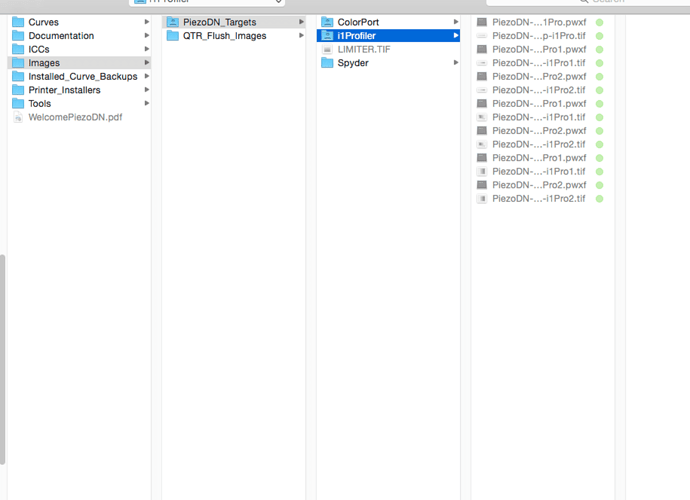
Task: Click the Spyder folder icon
Action: [327, 63]
